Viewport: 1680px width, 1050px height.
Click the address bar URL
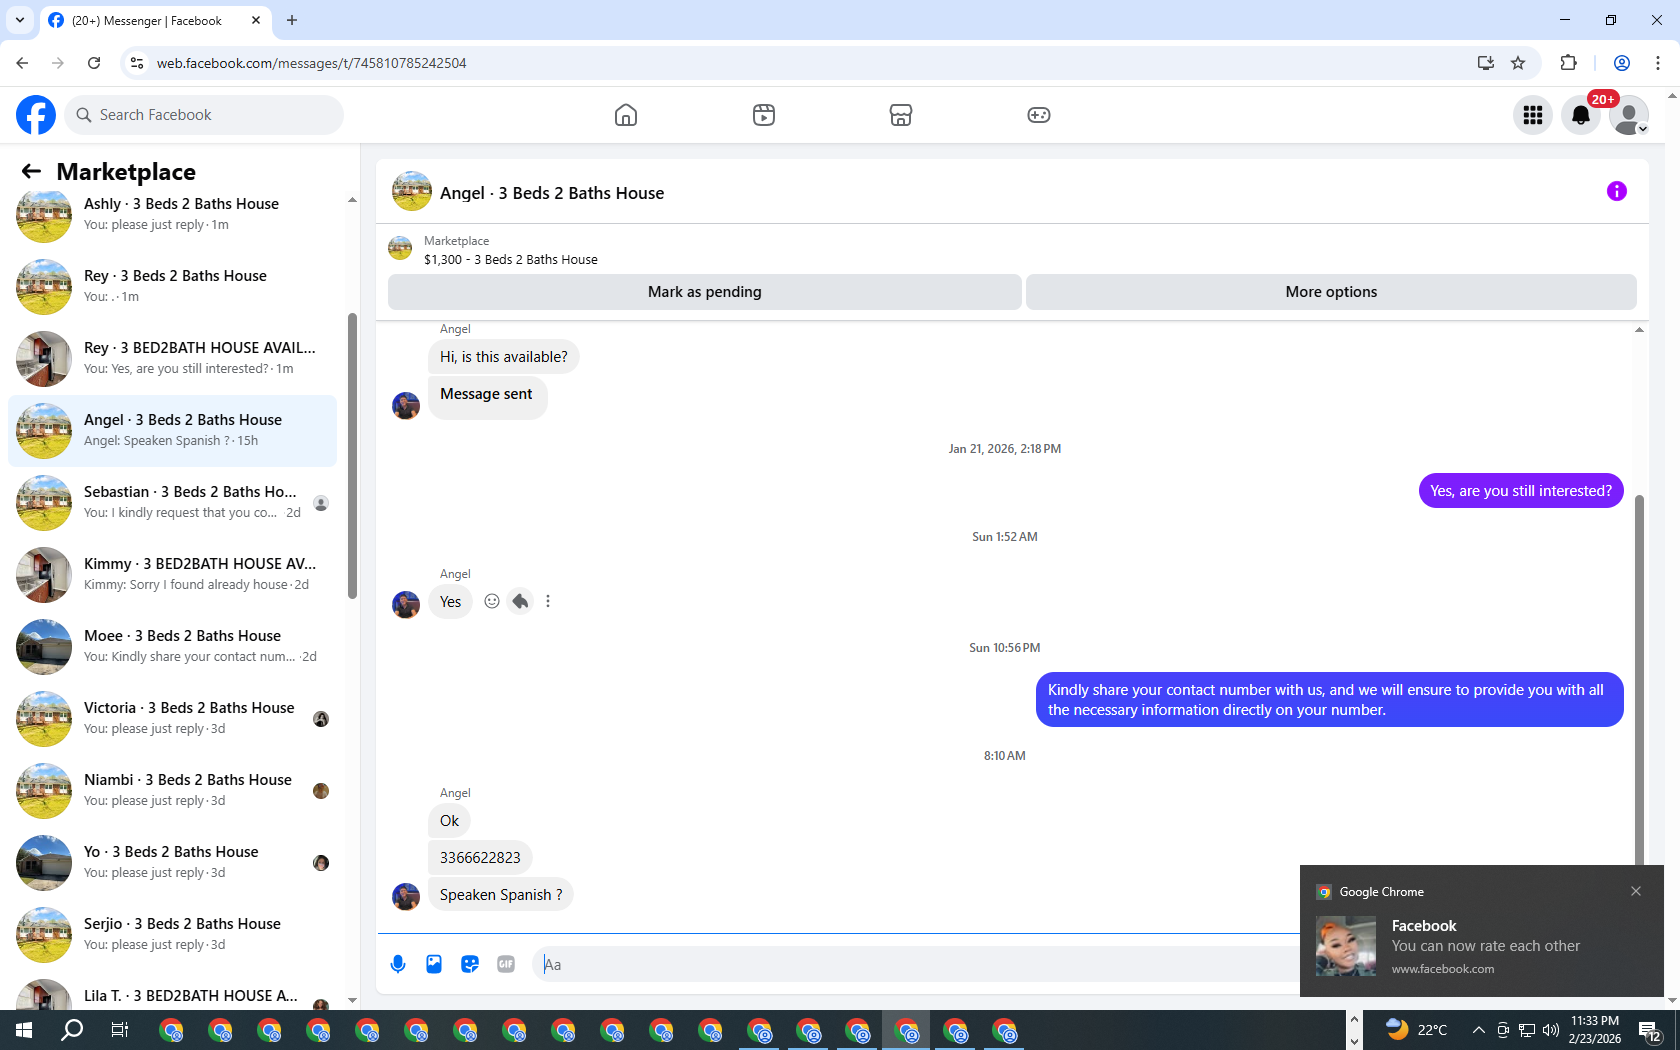(311, 63)
